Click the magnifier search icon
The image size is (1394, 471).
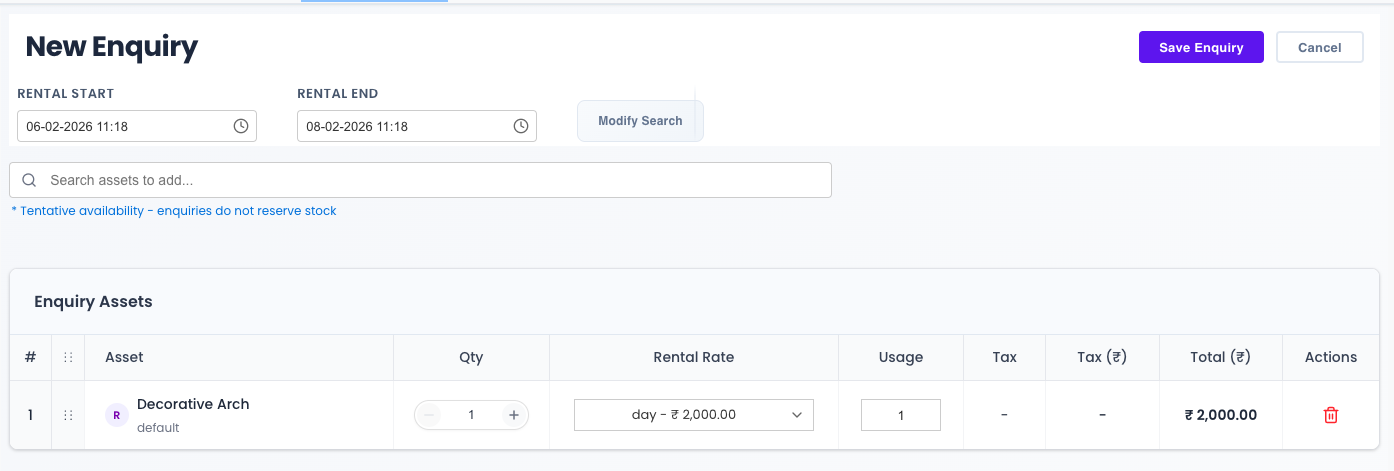point(29,180)
